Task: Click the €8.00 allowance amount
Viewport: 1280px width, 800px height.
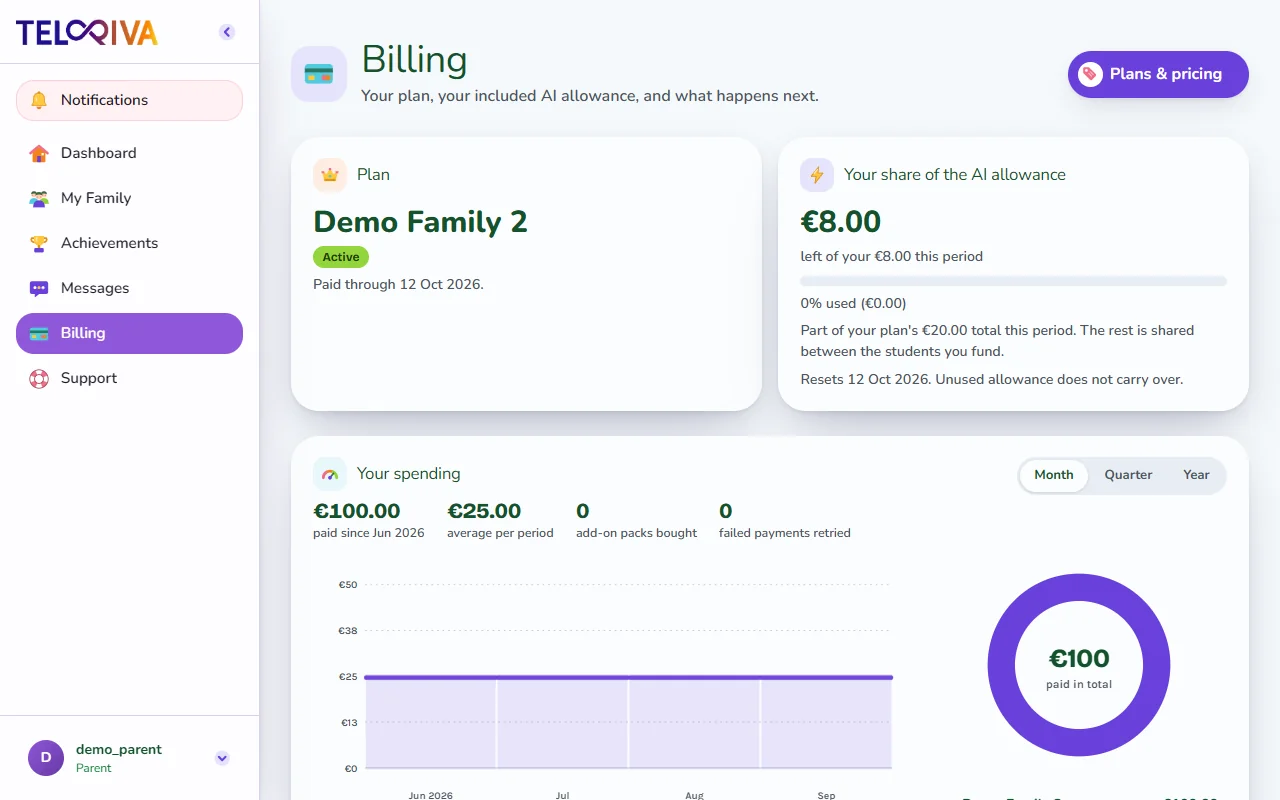Action: [x=841, y=221]
